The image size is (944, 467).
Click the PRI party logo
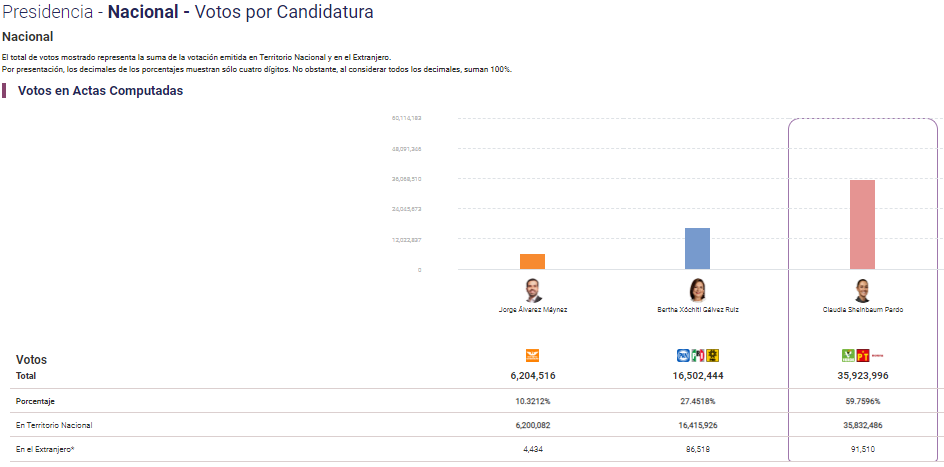point(698,356)
